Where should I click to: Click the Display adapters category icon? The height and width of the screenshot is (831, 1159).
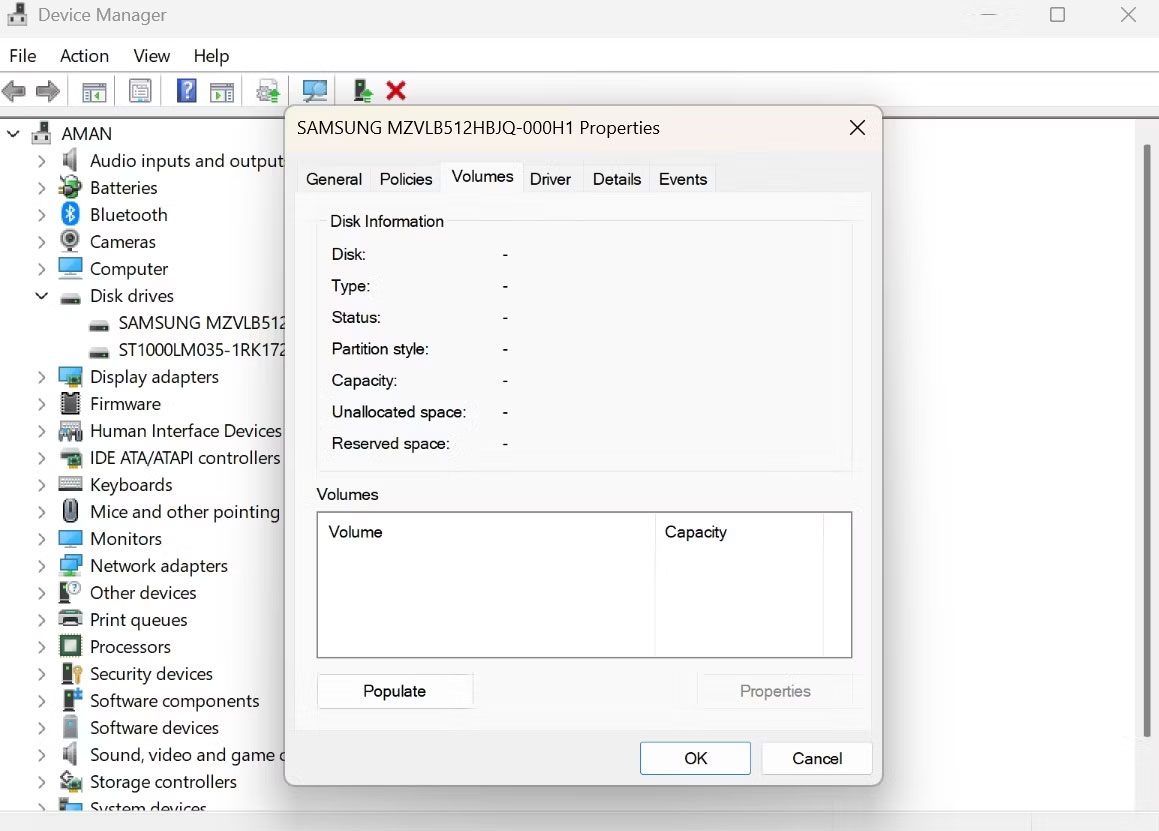pos(70,377)
